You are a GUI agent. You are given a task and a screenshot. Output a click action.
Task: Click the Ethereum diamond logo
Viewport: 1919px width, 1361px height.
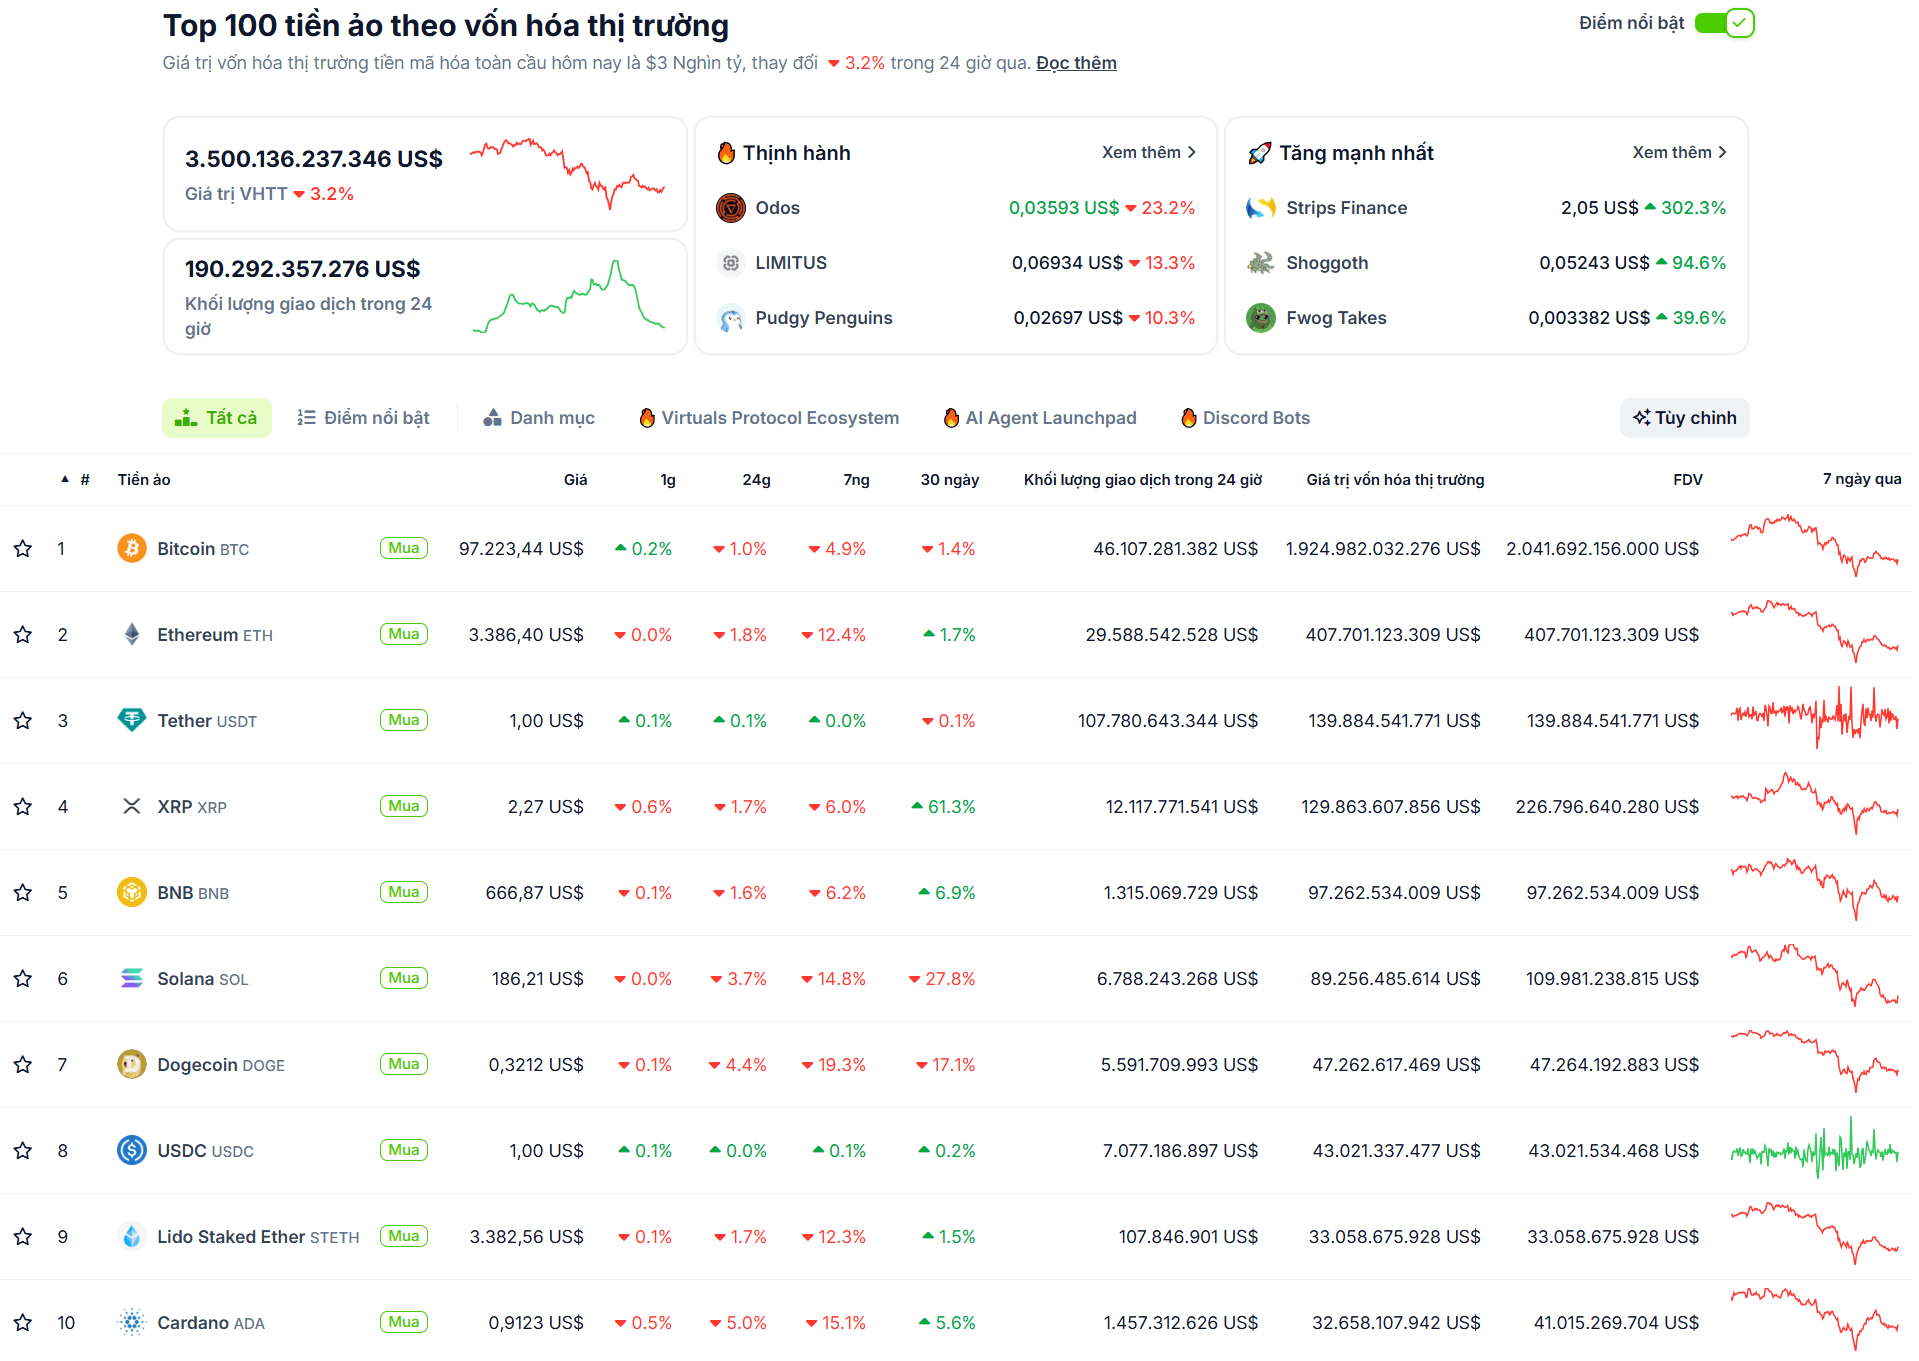(132, 634)
